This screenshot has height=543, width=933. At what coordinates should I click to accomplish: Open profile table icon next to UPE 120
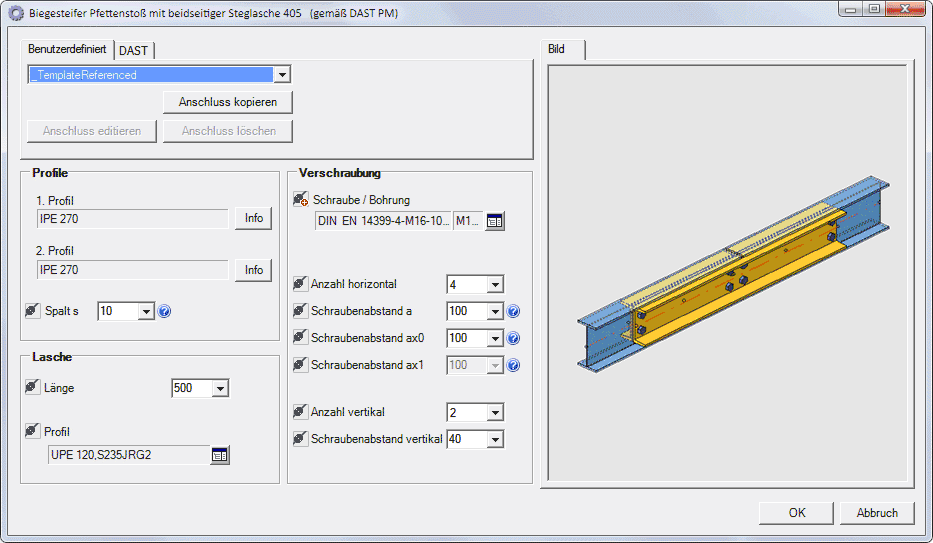tap(220, 456)
